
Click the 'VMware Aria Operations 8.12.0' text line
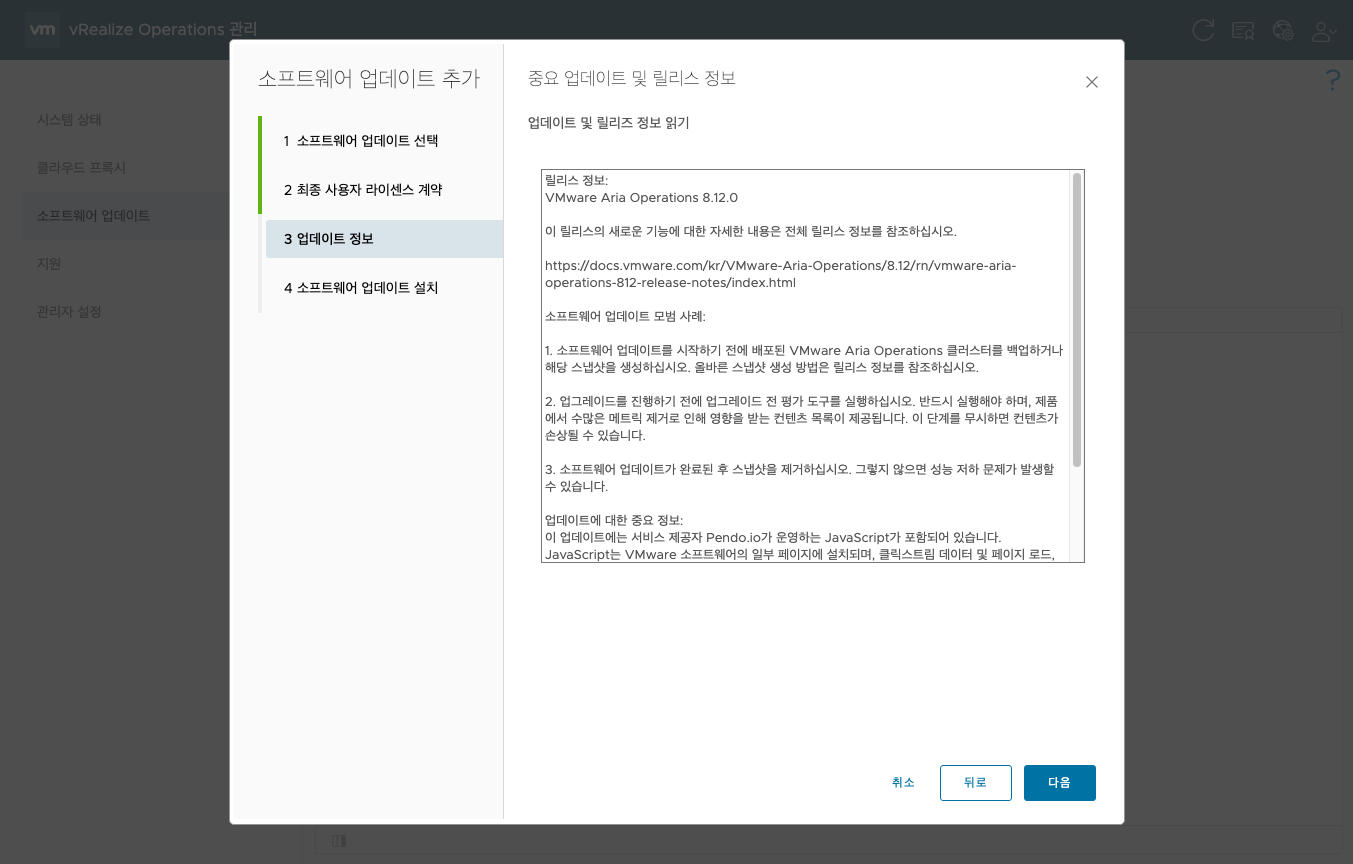(641, 198)
